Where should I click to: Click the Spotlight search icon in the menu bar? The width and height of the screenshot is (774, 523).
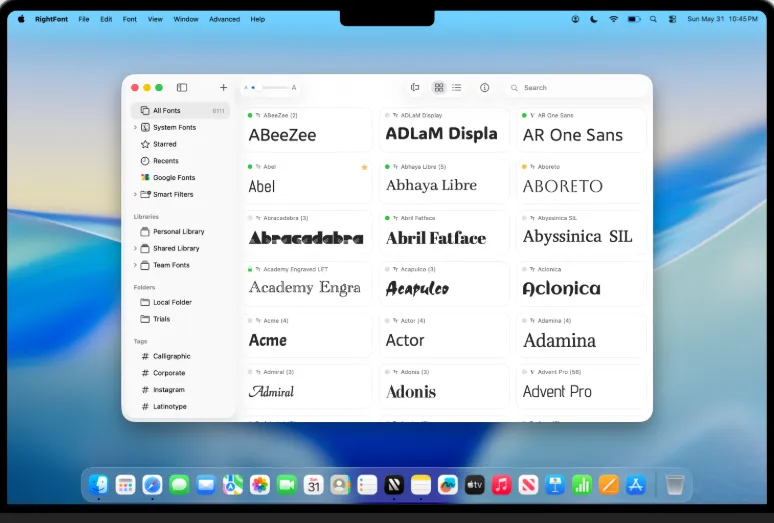pyautogui.click(x=653, y=19)
